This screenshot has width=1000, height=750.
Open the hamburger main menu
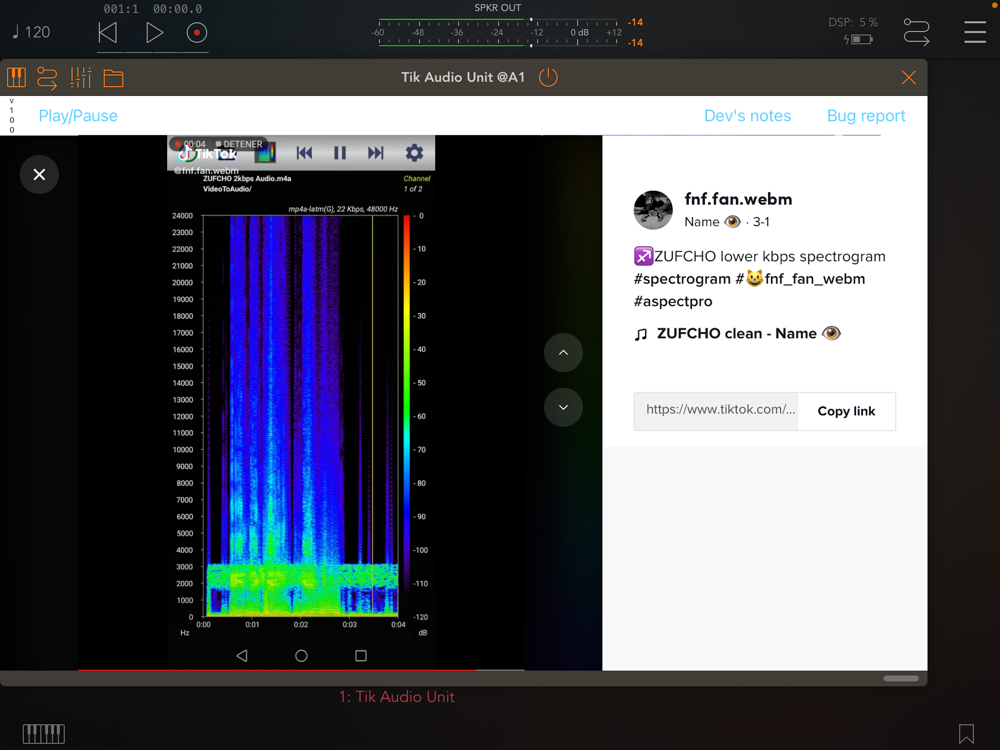[975, 33]
